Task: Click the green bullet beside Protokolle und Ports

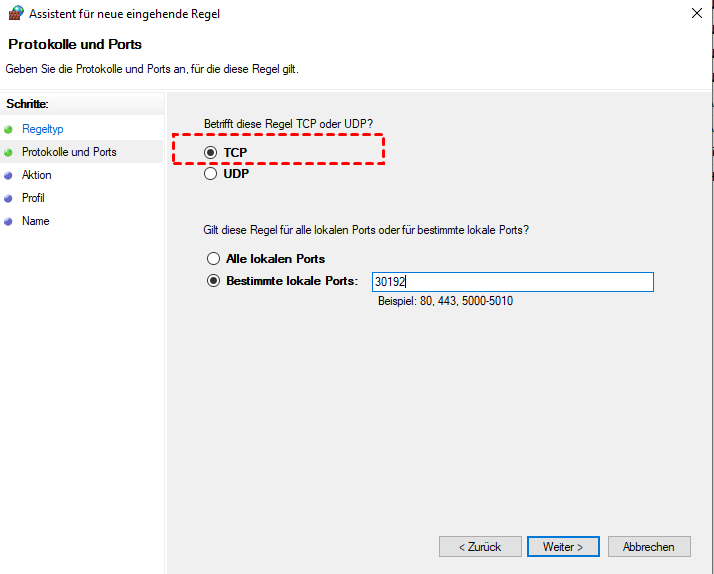Action: pyautogui.click(x=9, y=153)
